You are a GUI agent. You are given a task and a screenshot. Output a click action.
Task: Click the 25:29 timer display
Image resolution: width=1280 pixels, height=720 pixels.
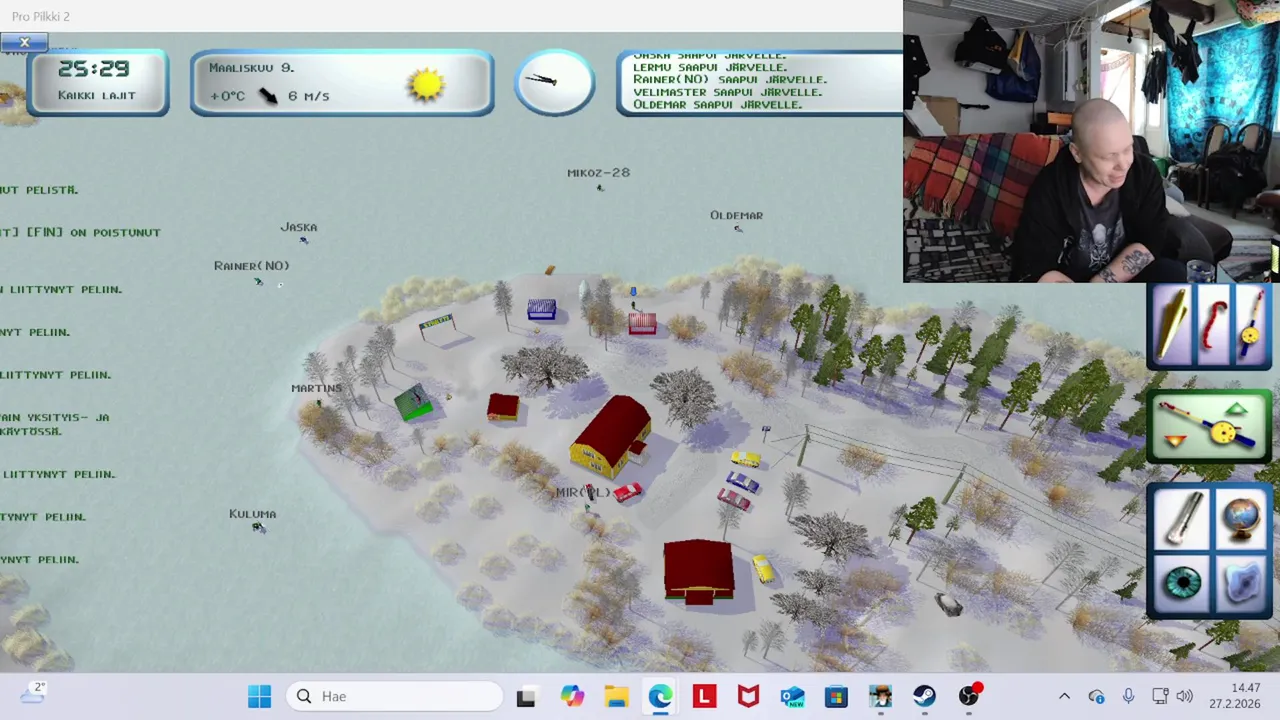point(94,69)
